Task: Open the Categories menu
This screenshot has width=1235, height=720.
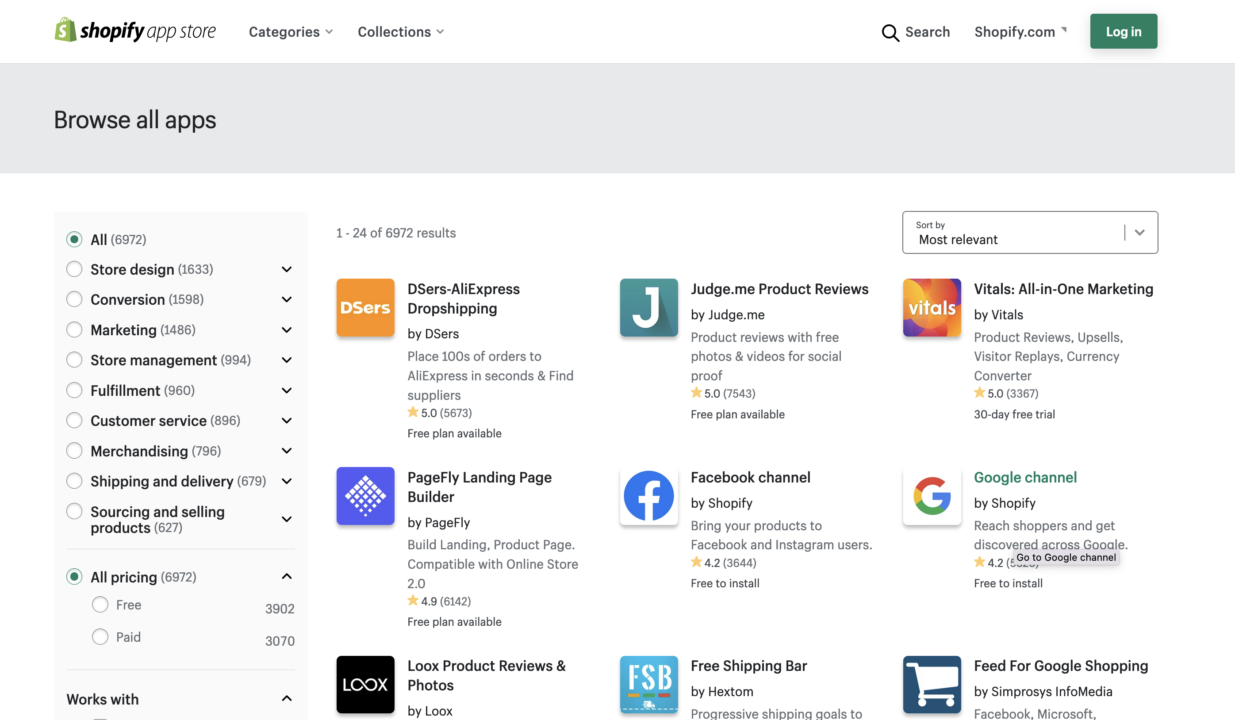Action: pos(291,32)
